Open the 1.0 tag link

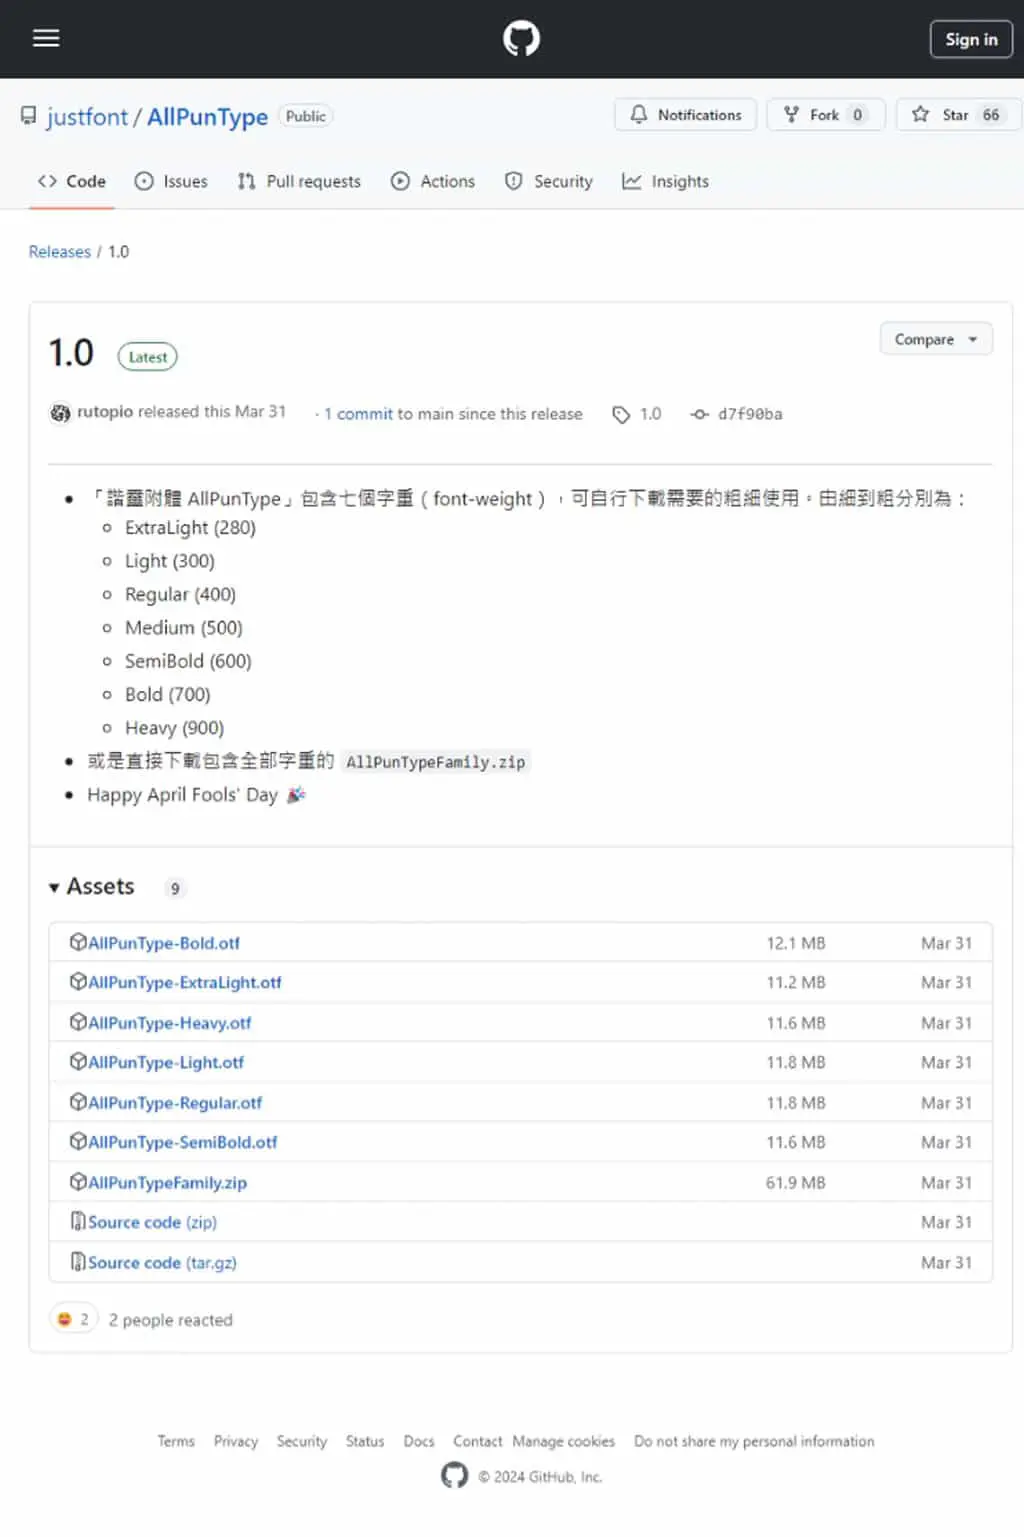[x=637, y=414]
